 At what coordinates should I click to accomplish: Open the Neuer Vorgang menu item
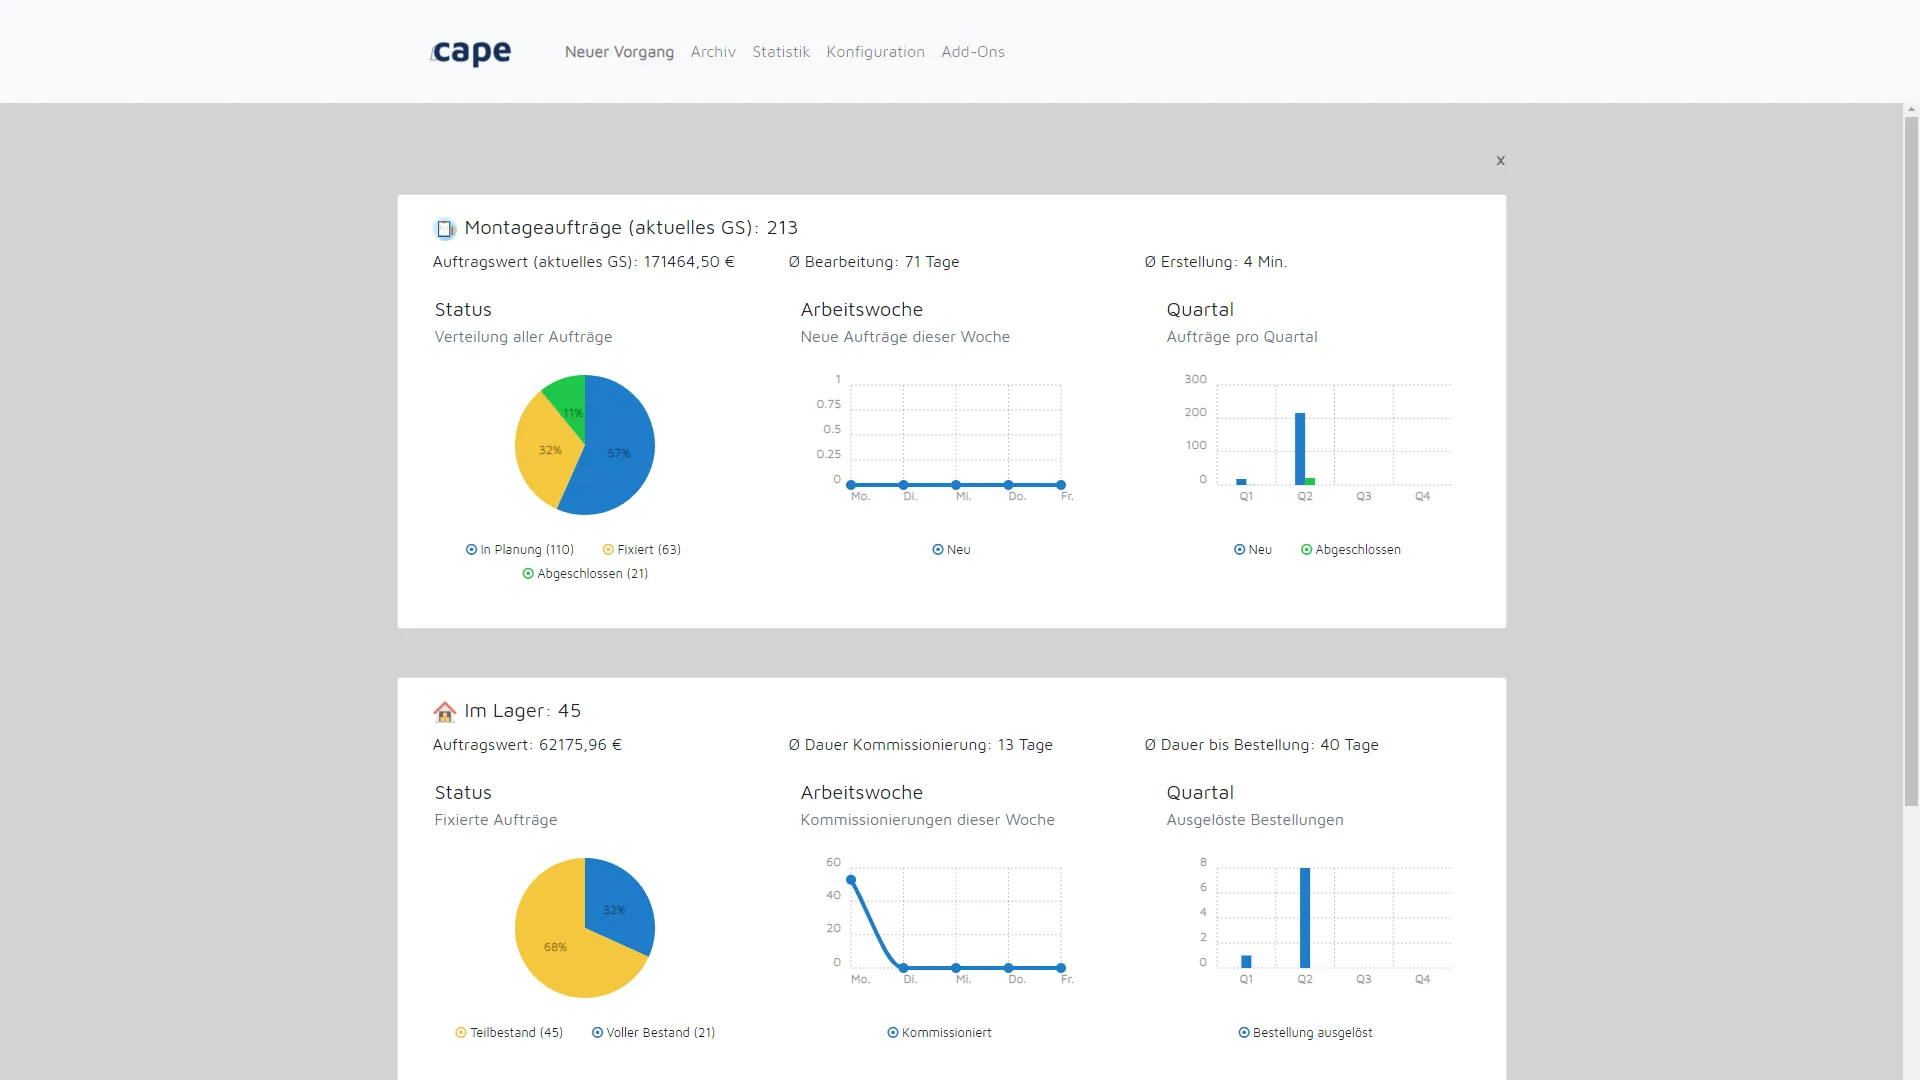coord(619,52)
